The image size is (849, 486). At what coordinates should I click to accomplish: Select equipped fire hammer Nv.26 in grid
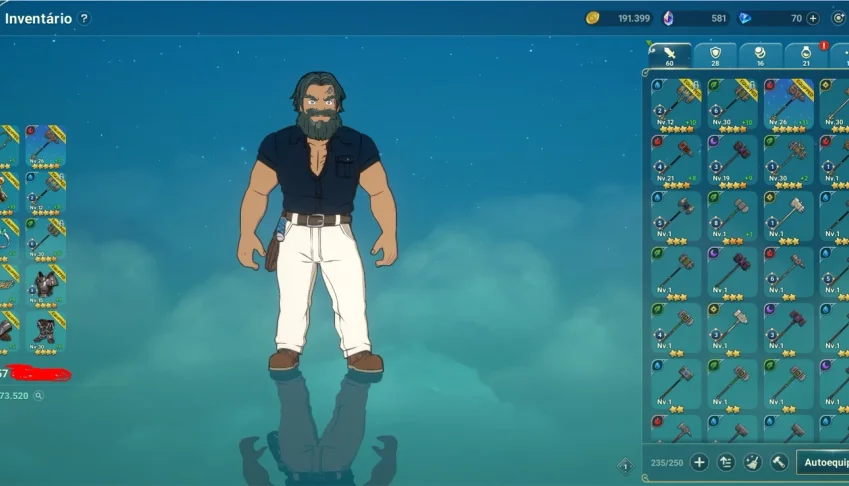788,105
